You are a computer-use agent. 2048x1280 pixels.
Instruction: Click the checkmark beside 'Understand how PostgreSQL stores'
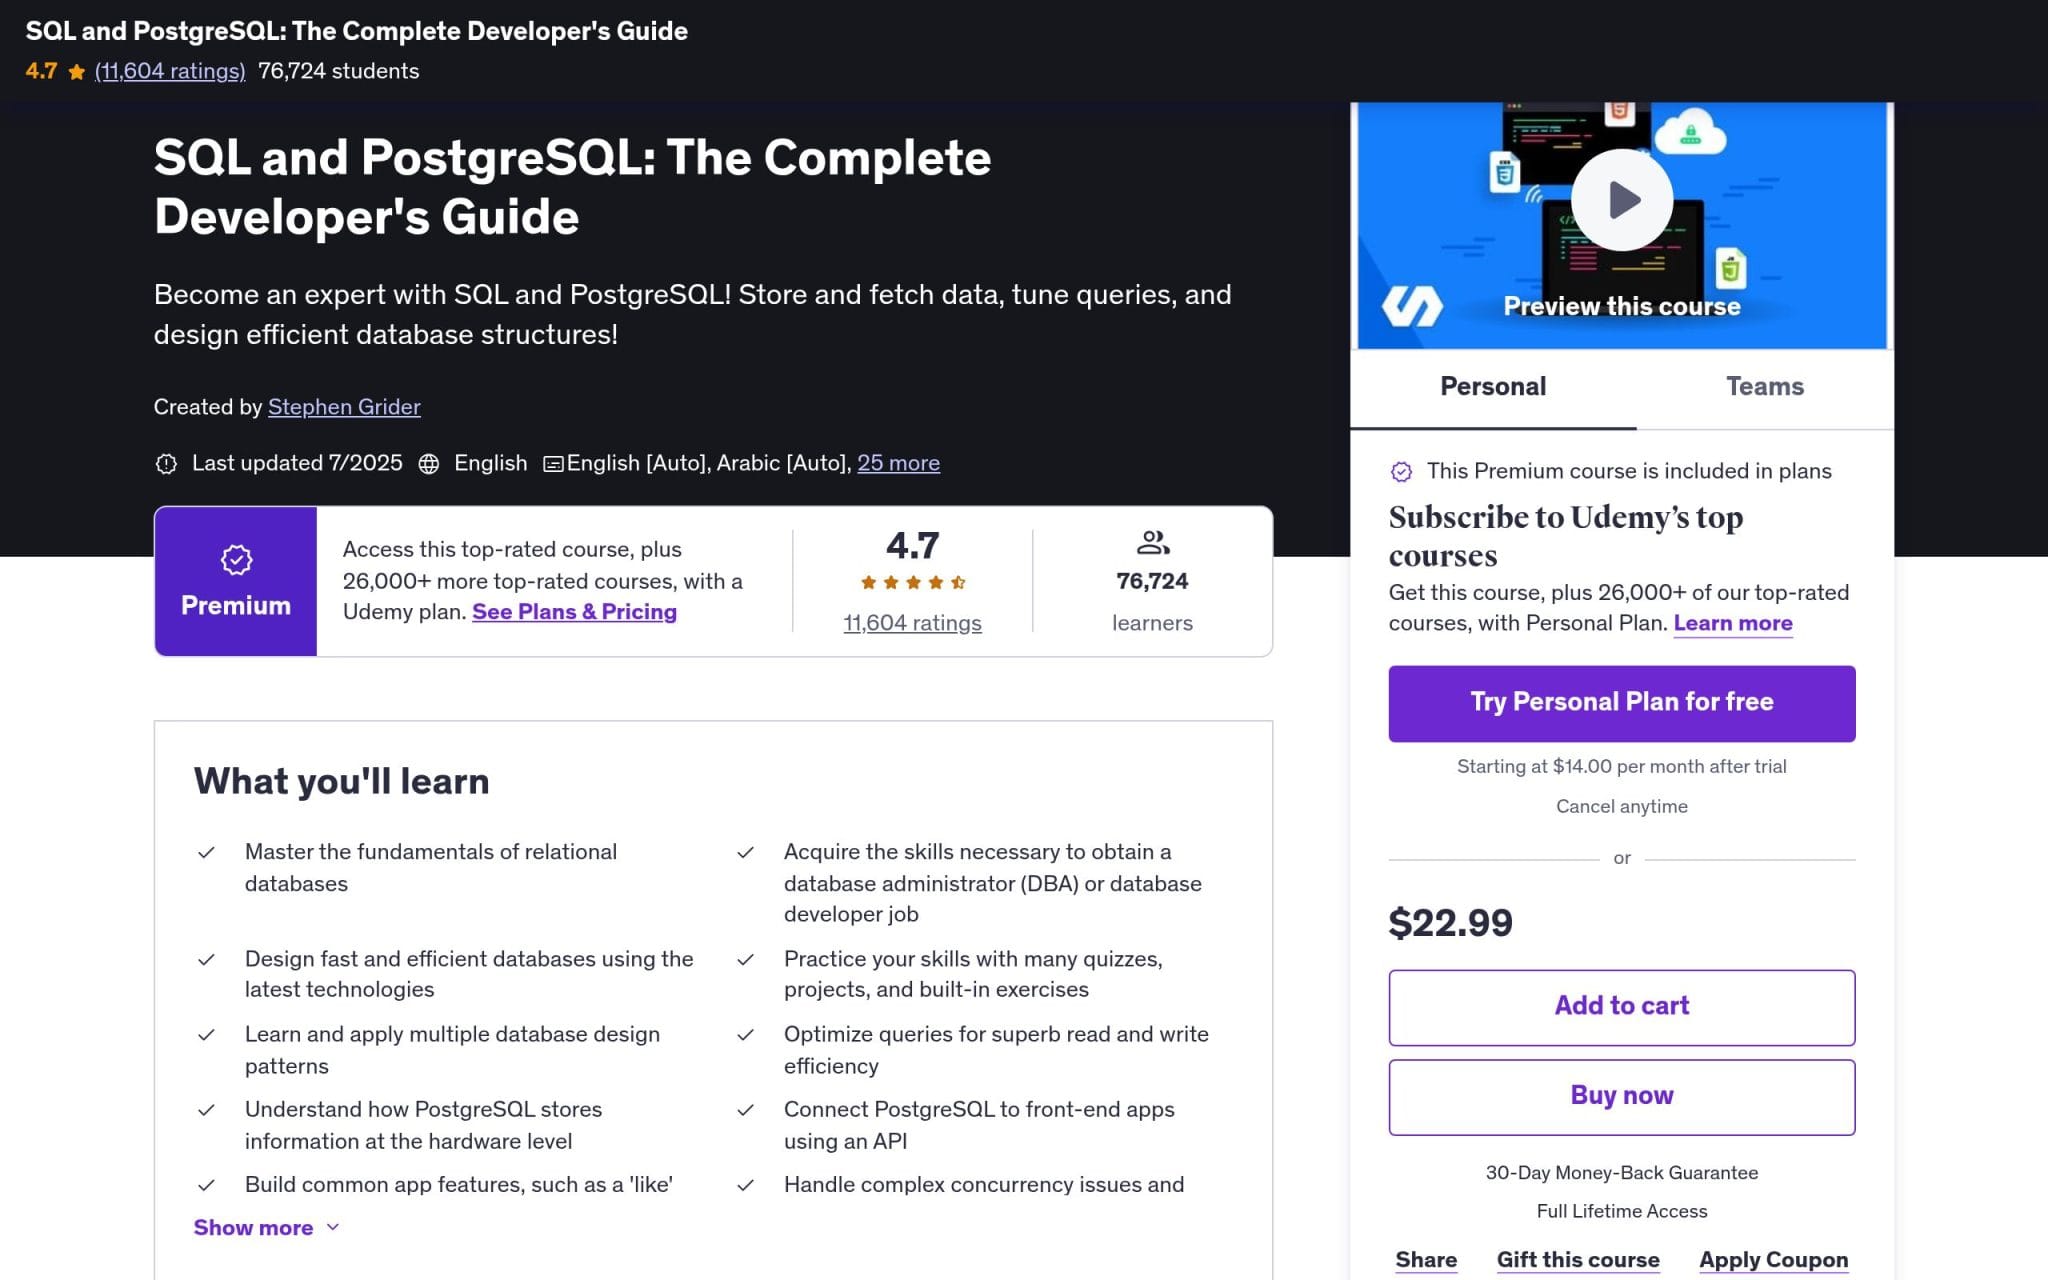tap(206, 1110)
